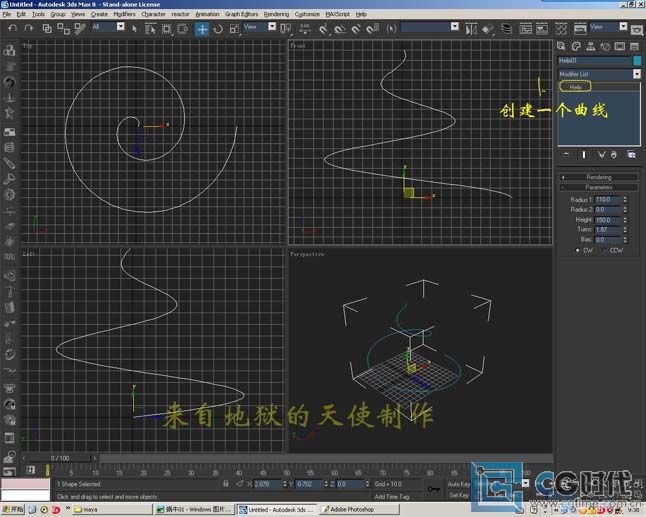
Task: Click the Use Pivot Point Center icon
Action: [x=286, y=29]
